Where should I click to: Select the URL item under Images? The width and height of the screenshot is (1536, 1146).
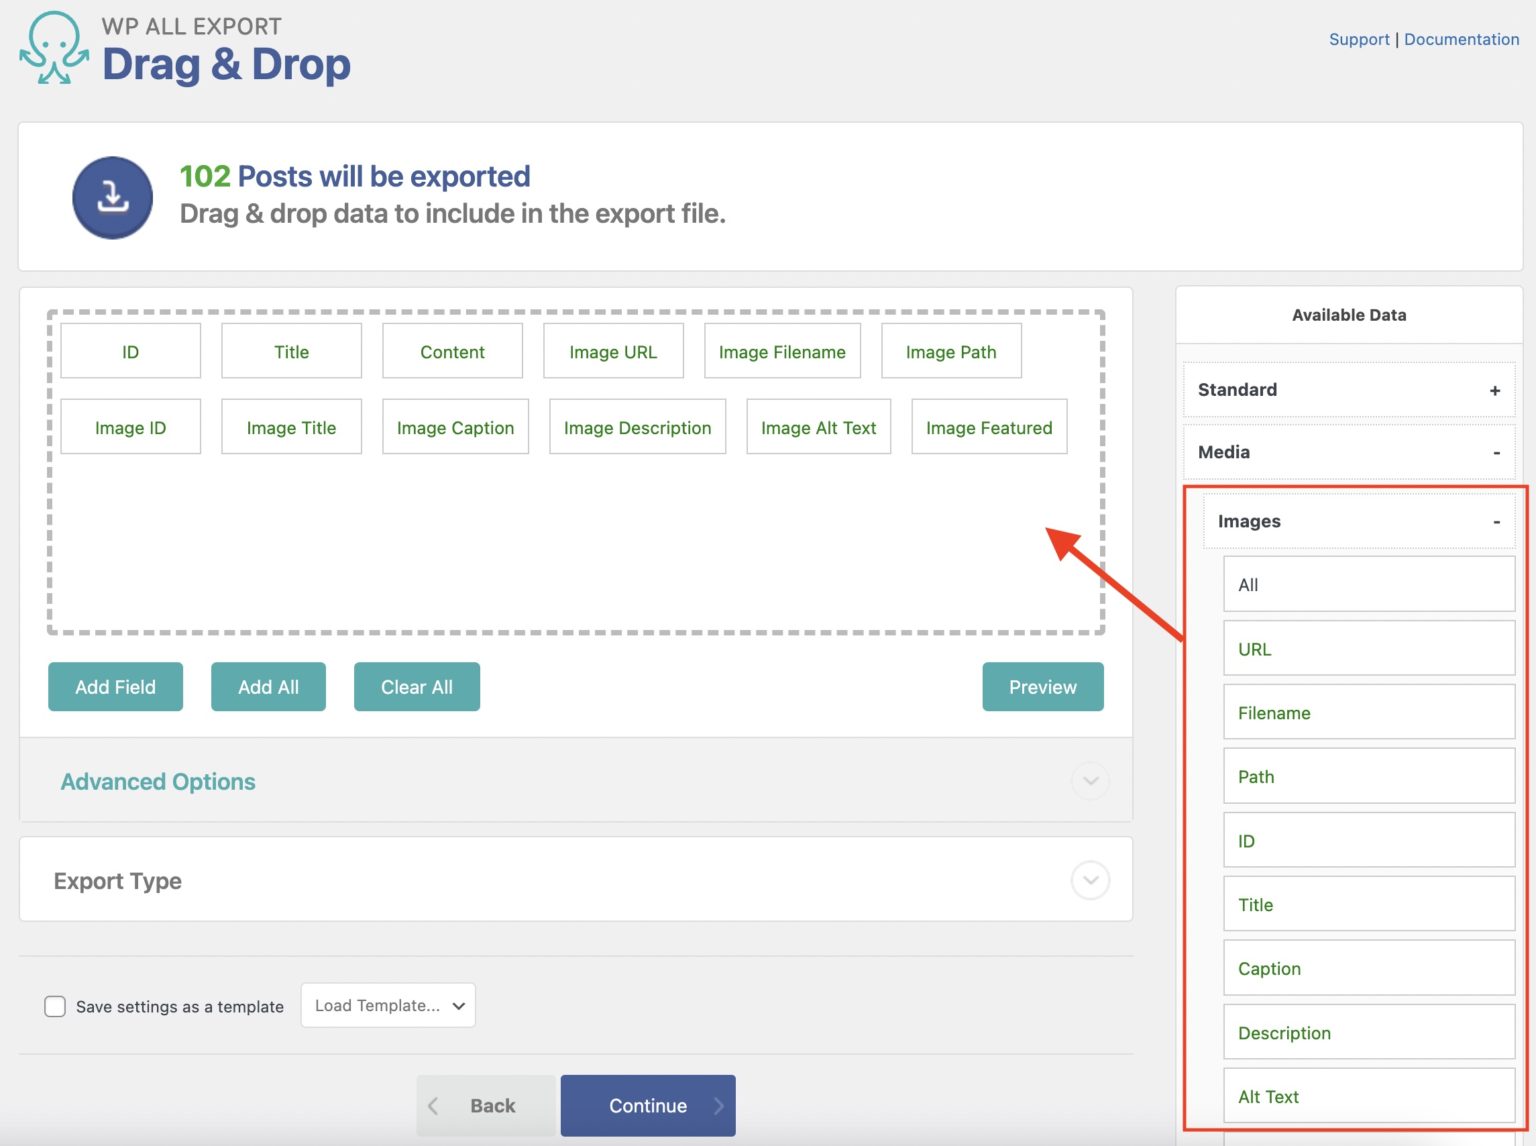coord(1368,648)
